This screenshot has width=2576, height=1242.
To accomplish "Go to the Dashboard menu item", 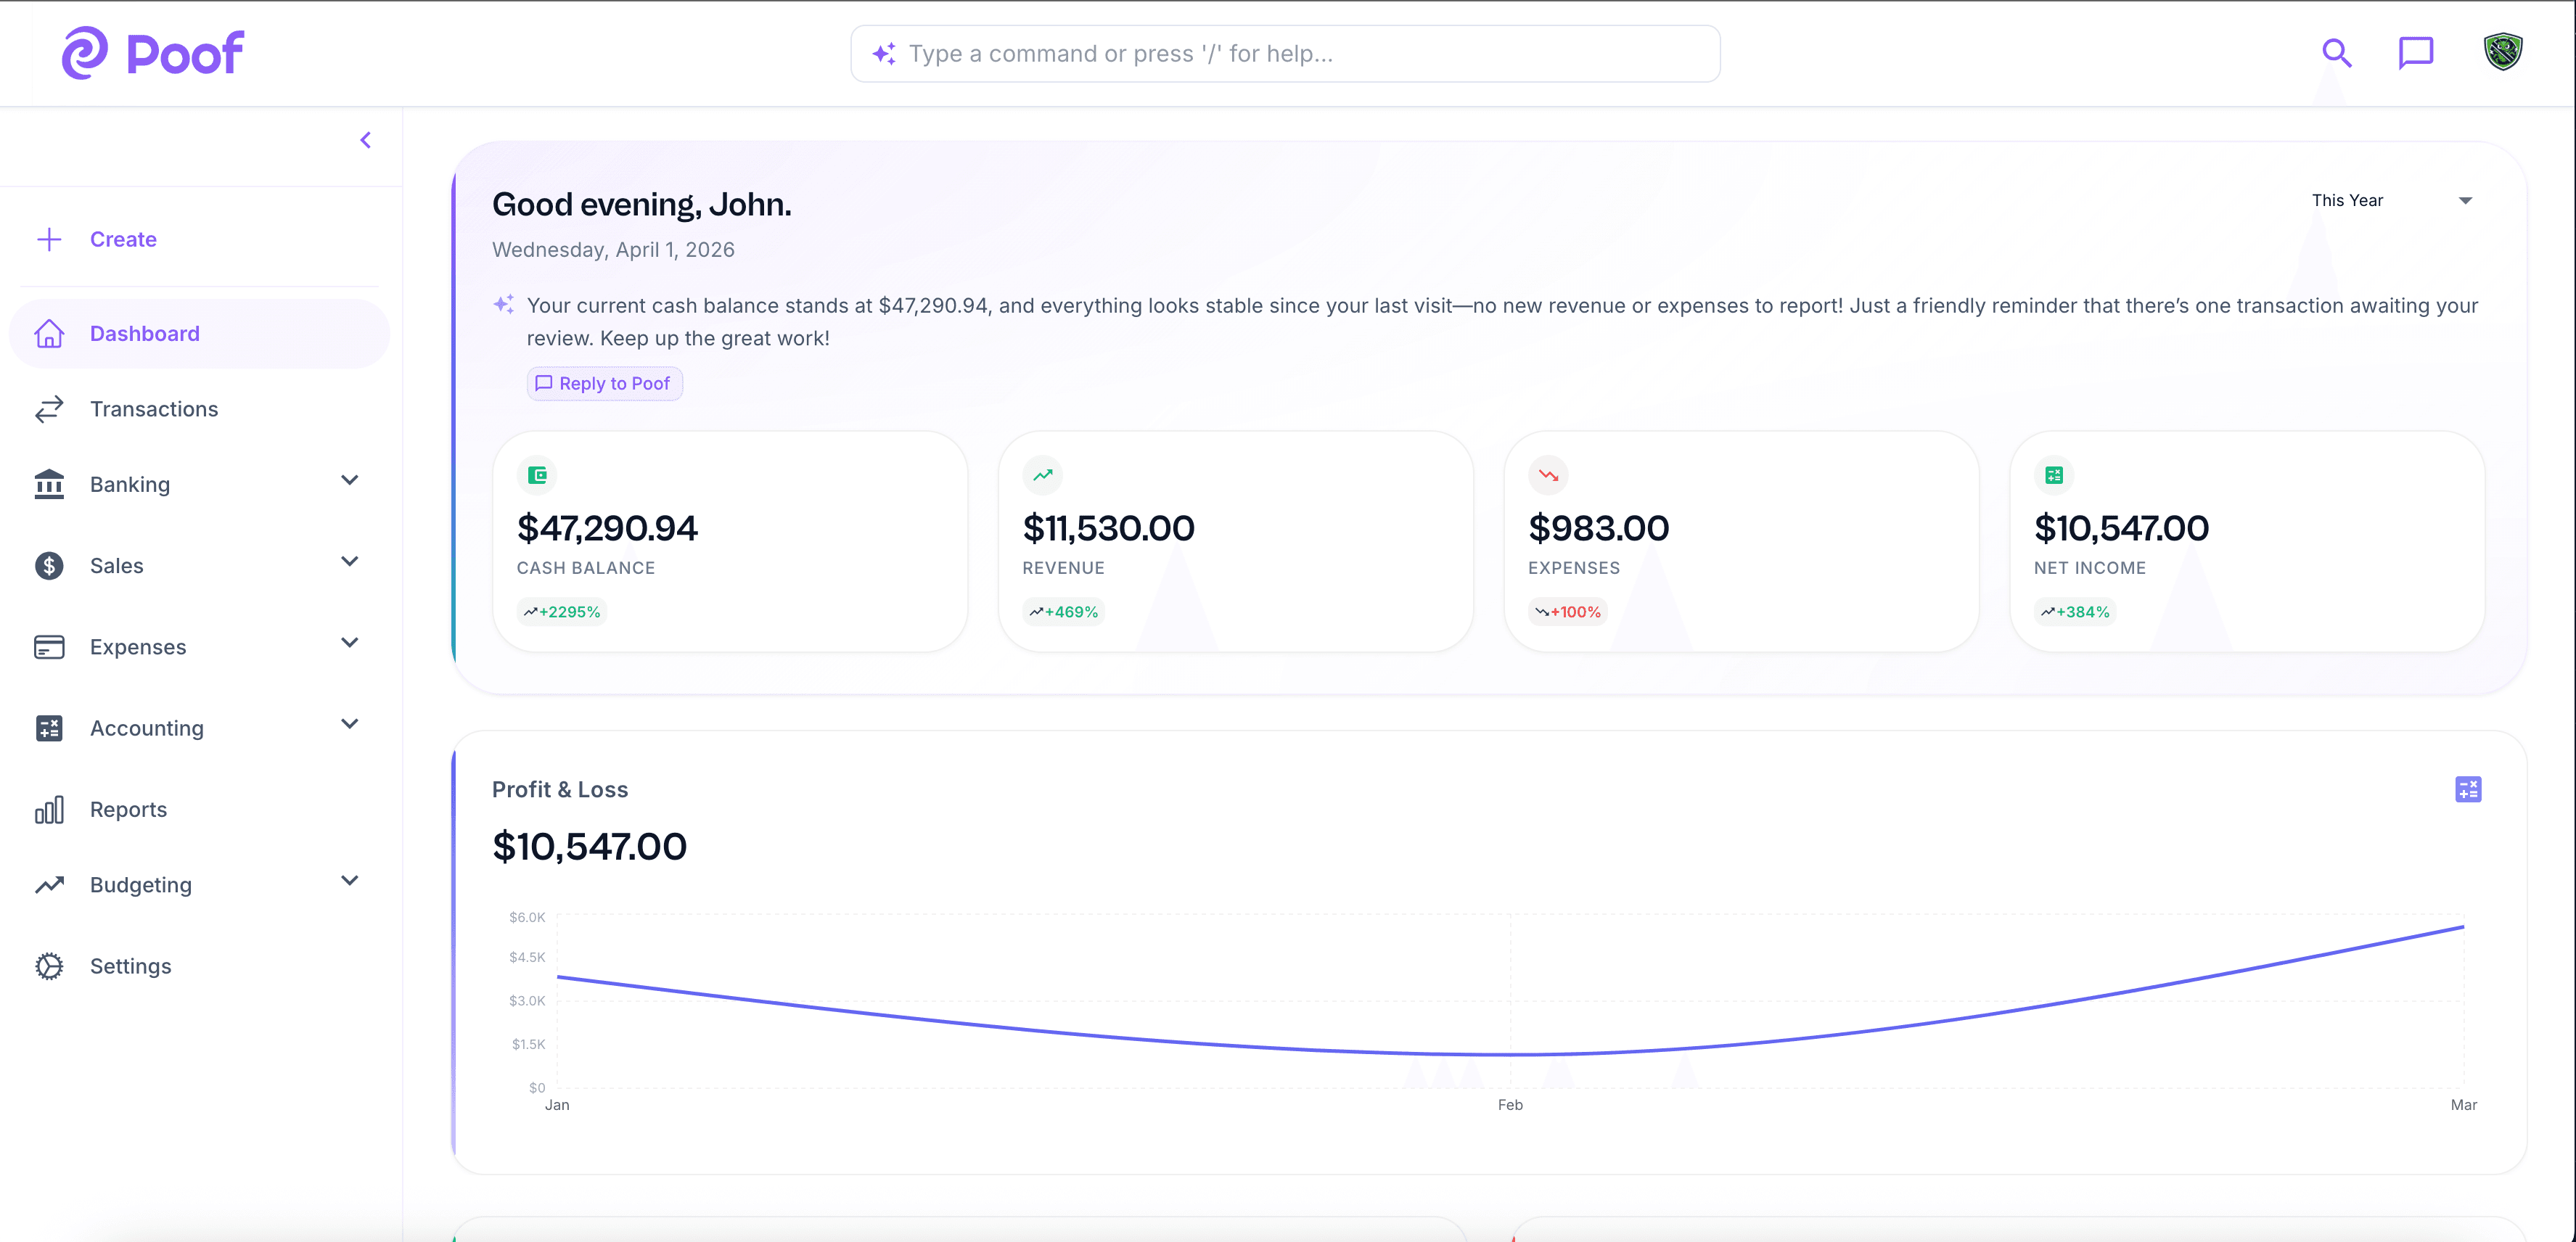I will pos(145,333).
